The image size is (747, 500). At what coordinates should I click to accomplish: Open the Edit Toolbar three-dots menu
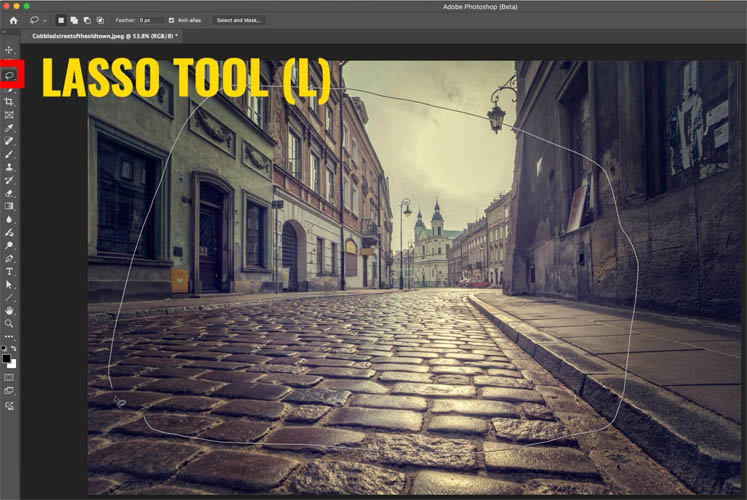9,337
